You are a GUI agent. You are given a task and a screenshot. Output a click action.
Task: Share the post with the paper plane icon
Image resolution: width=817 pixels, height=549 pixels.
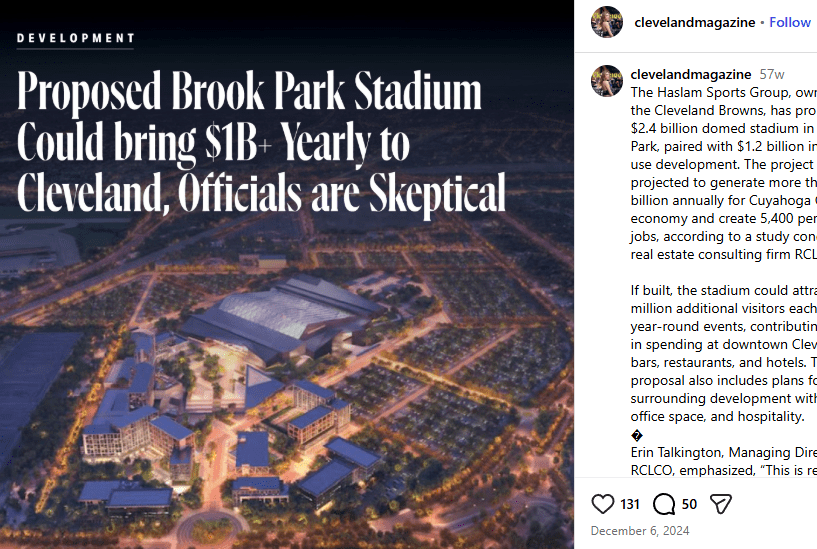tap(719, 504)
